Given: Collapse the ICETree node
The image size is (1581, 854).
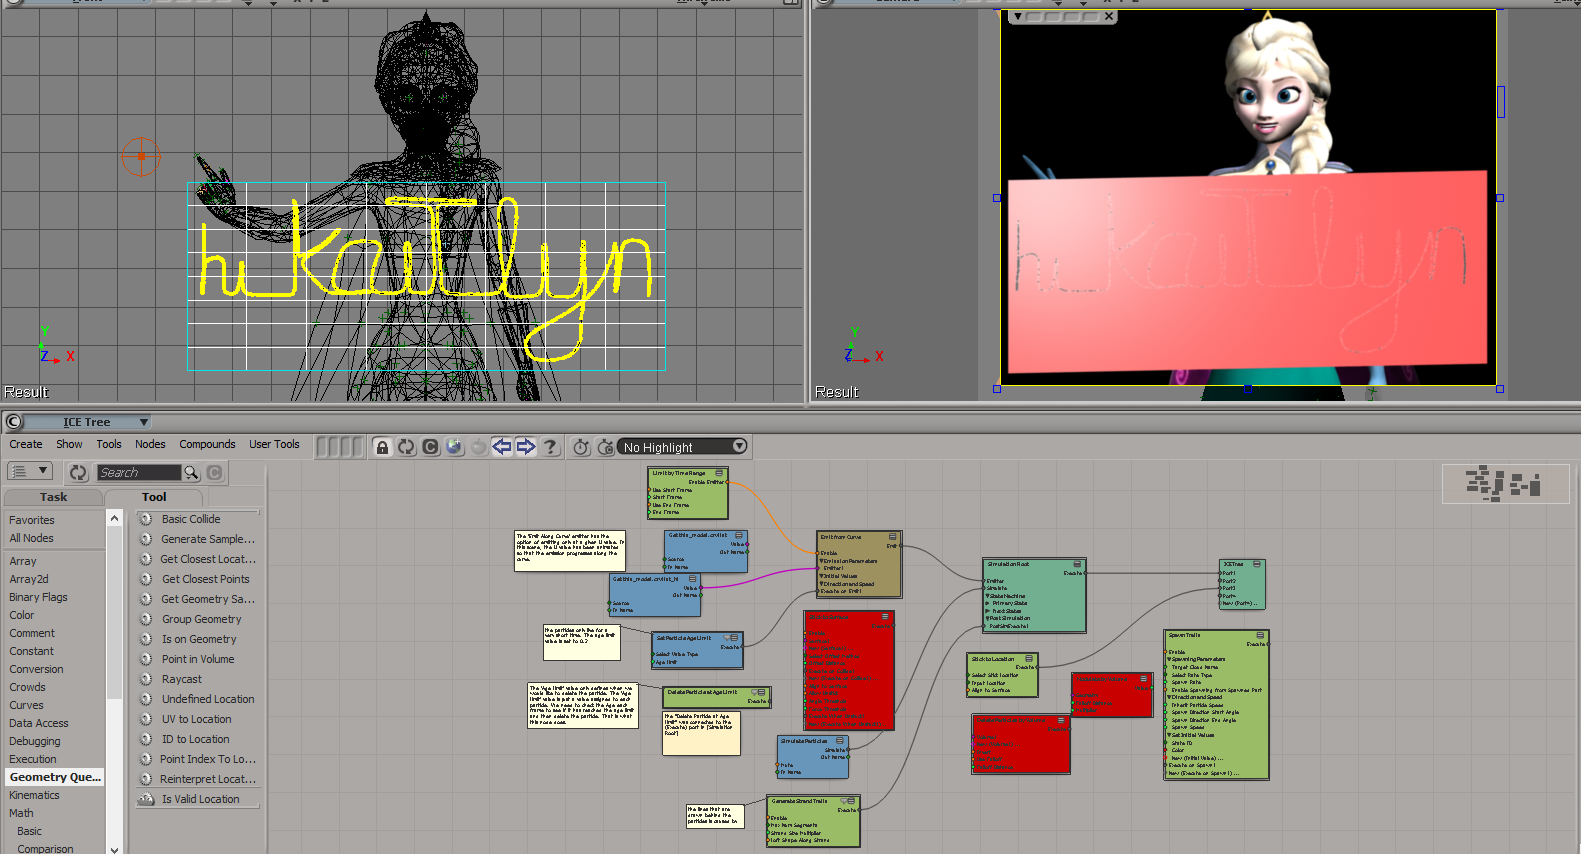Looking at the screenshot, I should coord(1257,564).
